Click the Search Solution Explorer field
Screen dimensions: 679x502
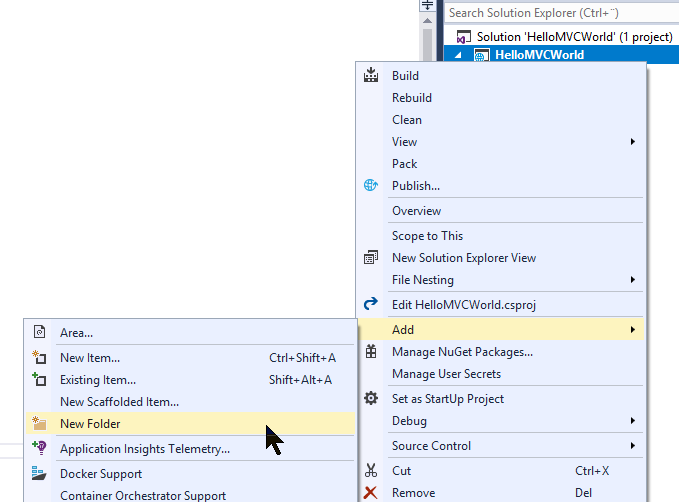562,13
